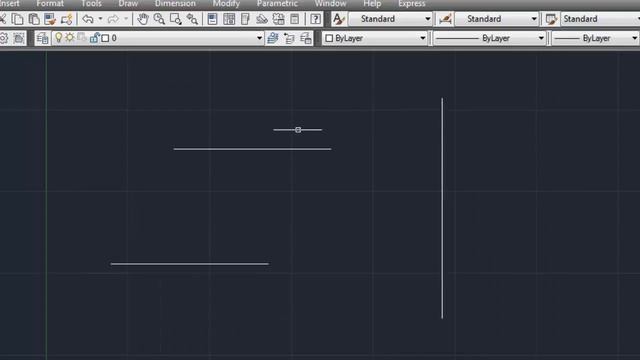
Task: Open the Modify menu
Action: click(x=226, y=4)
